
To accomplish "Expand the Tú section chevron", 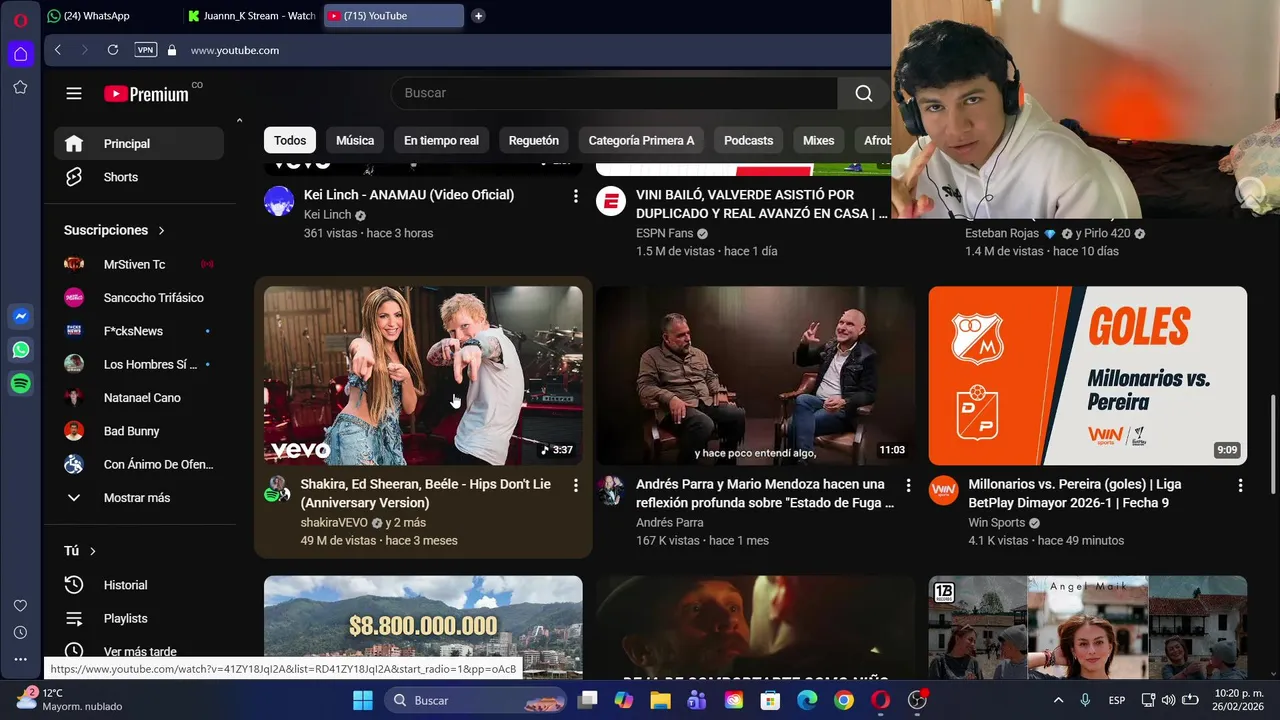I will pyautogui.click(x=93, y=551).
